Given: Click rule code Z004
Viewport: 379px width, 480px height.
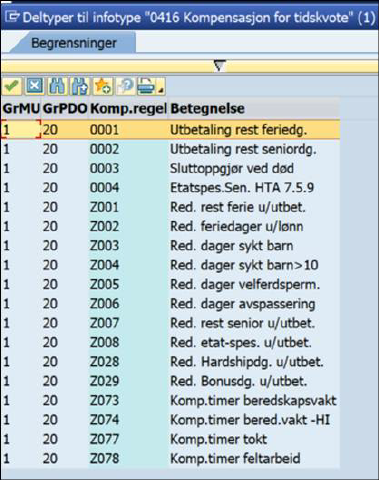Looking at the screenshot, I should pyautogui.click(x=104, y=265).
